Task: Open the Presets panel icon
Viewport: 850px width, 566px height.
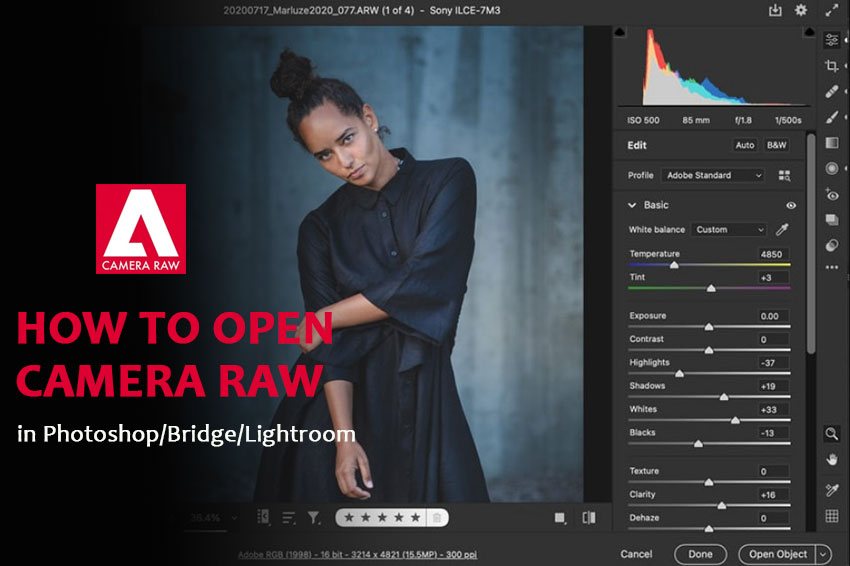Action: tap(832, 245)
